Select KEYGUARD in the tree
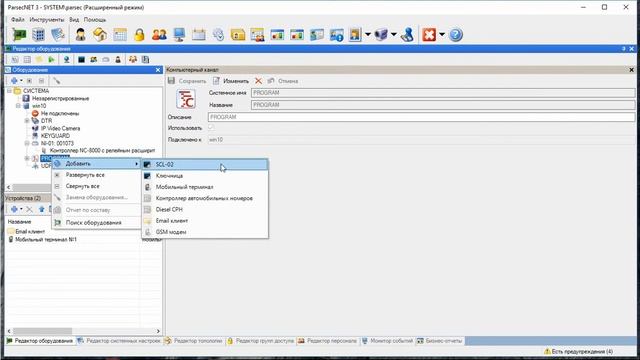Viewport: 640px width, 360px height. point(55,136)
